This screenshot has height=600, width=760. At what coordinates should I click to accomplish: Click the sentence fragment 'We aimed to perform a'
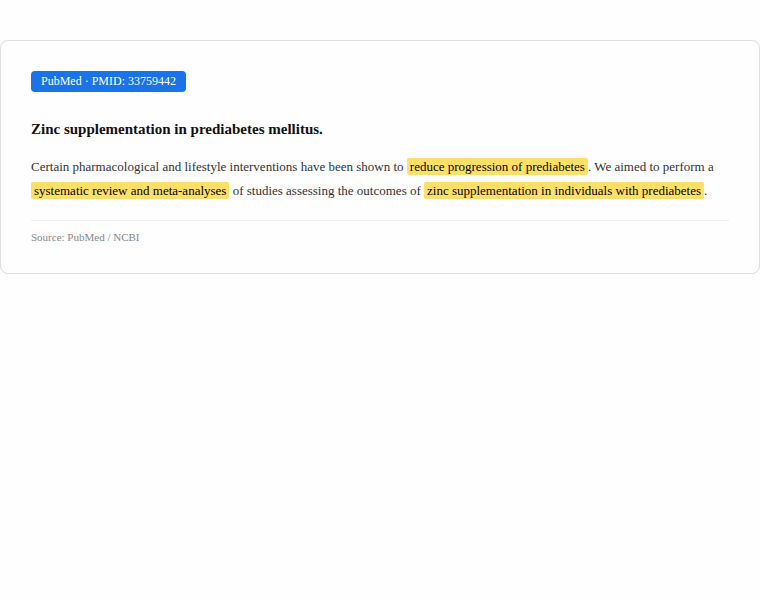[654, 167]
